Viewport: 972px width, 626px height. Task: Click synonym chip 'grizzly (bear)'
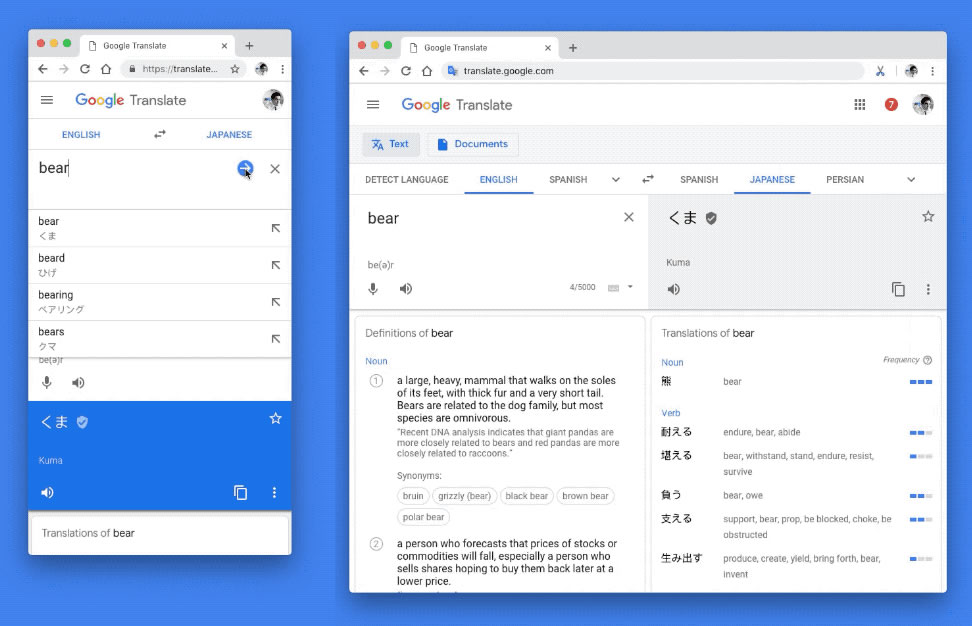tap(464, 496)
